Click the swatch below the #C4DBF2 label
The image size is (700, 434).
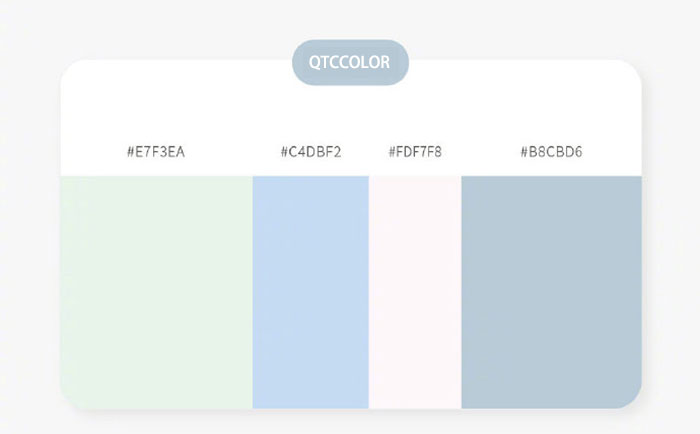click(x=310, y=291)
